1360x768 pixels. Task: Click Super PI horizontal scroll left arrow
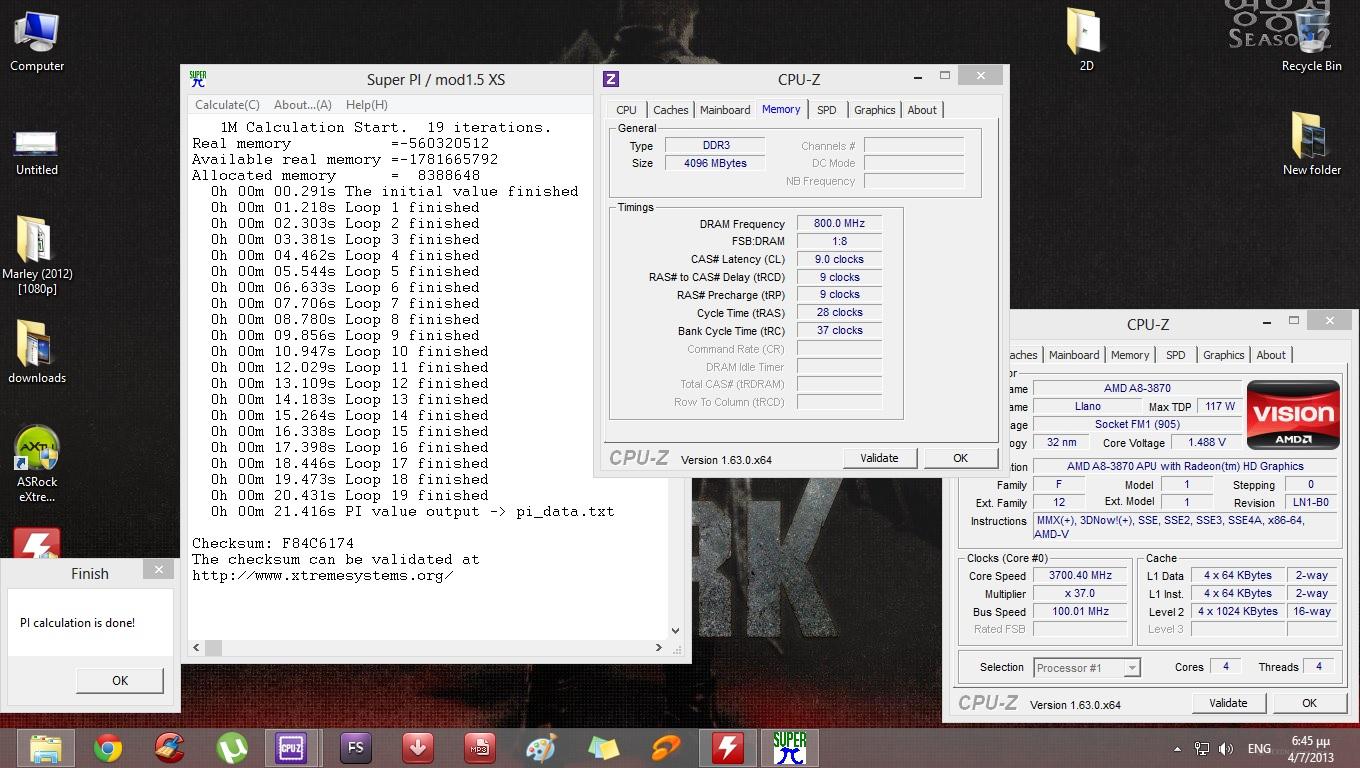click(196, 647)
